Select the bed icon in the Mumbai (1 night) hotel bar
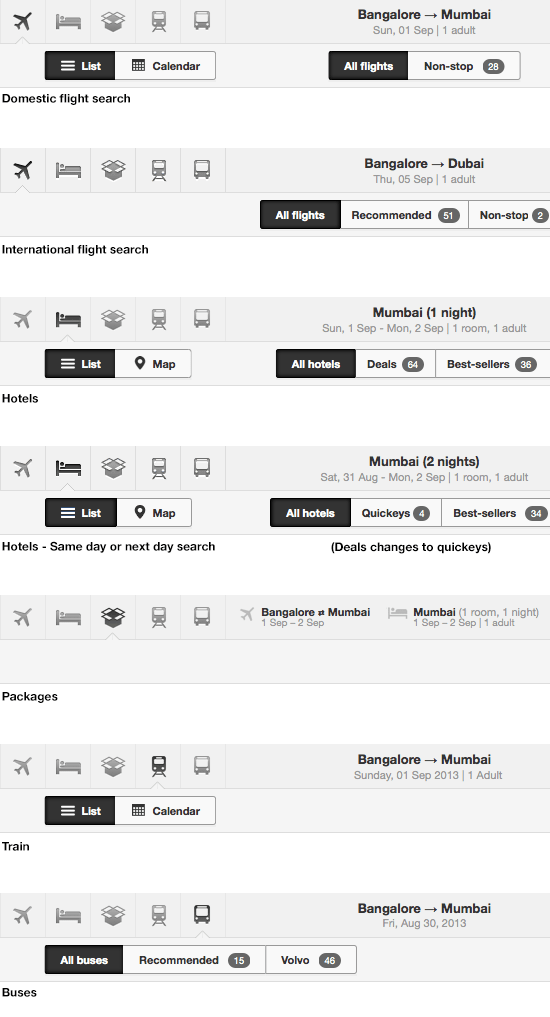 tap(68, 320)
